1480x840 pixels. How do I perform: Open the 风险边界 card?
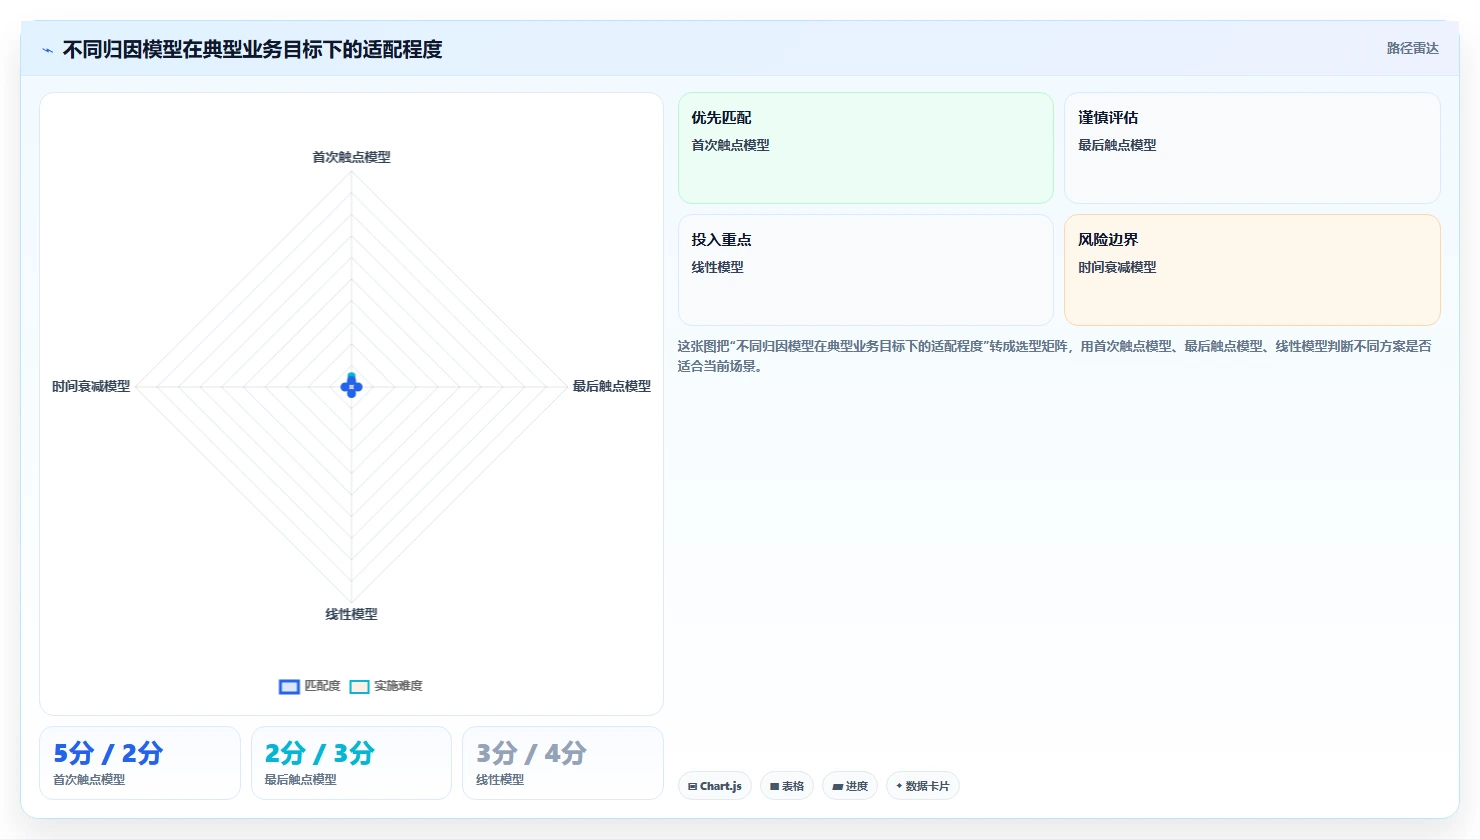point(1252,270)
